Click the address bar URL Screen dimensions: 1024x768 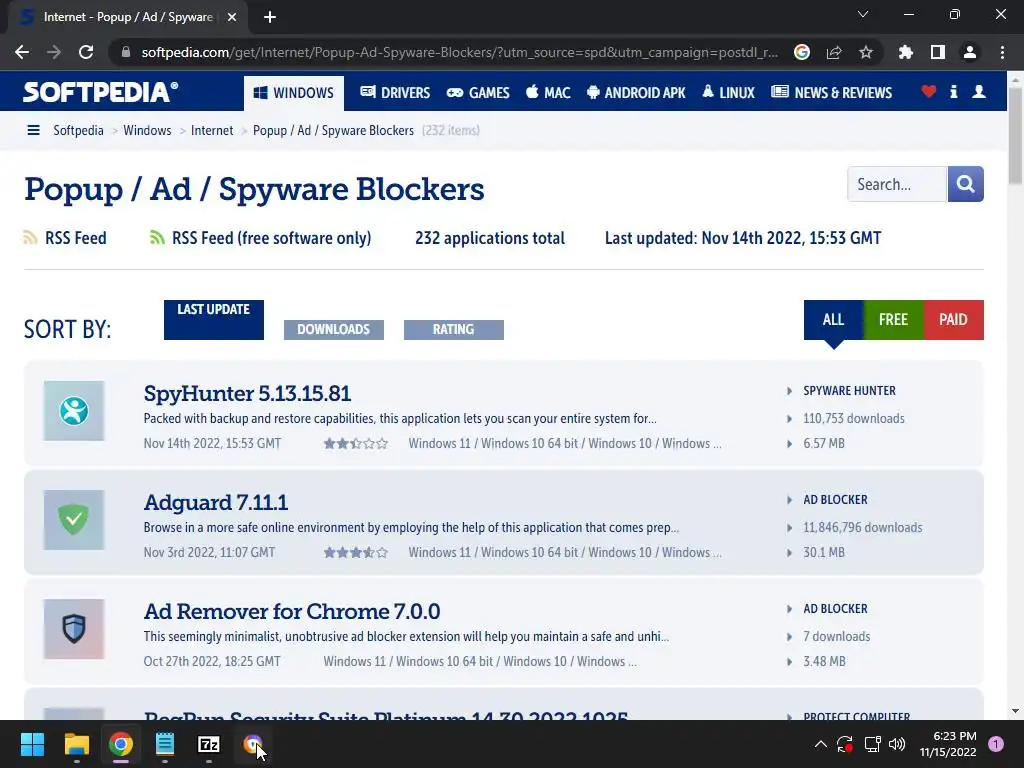pos(460,52)
